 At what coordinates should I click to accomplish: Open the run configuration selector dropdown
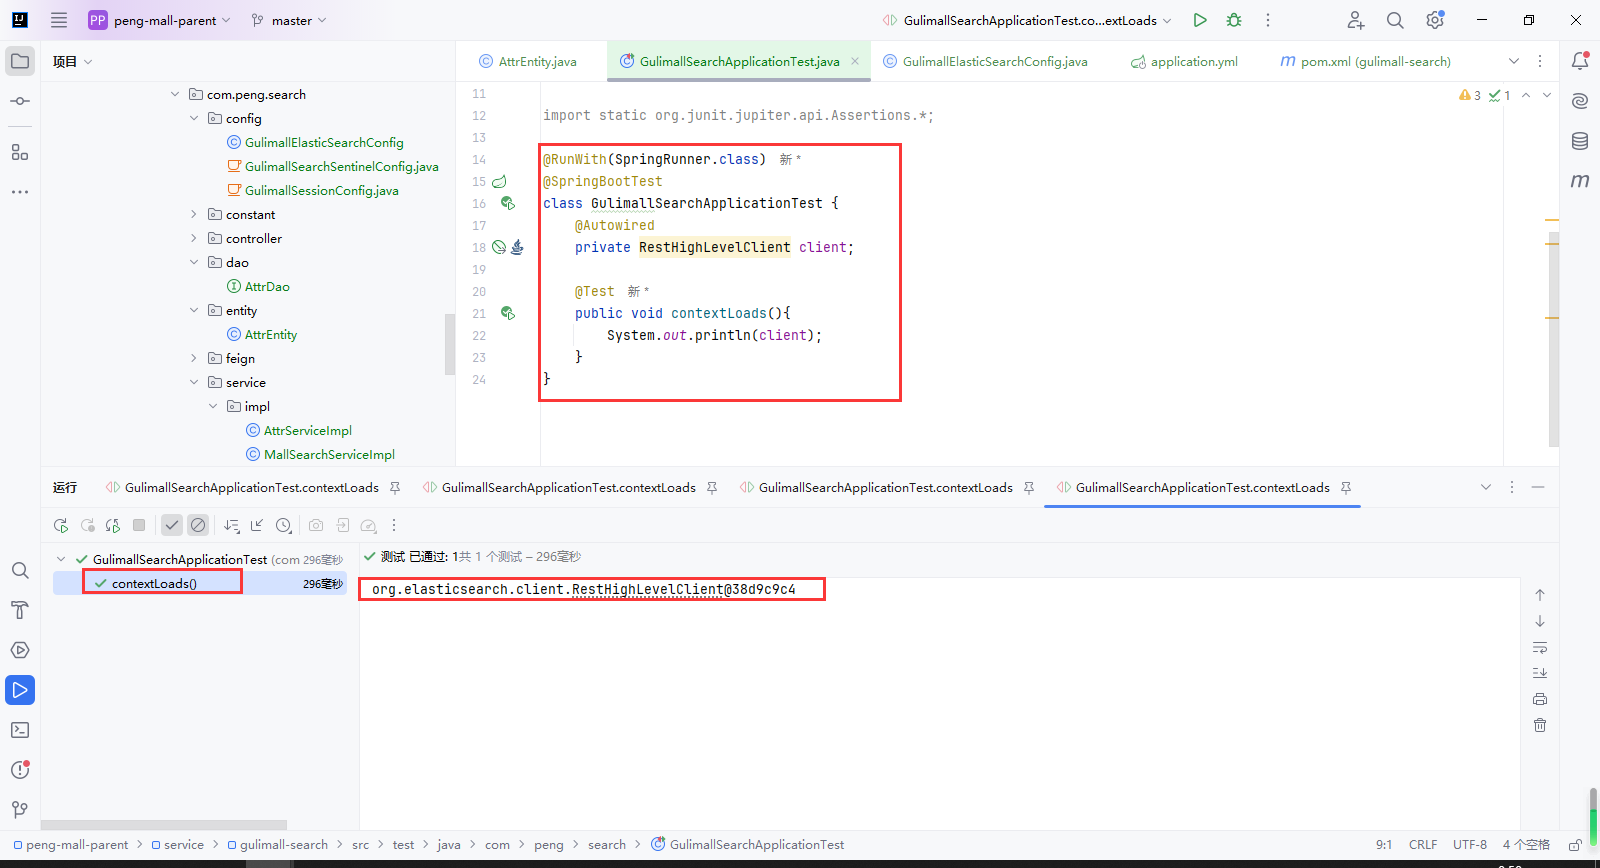[1027, 20]
